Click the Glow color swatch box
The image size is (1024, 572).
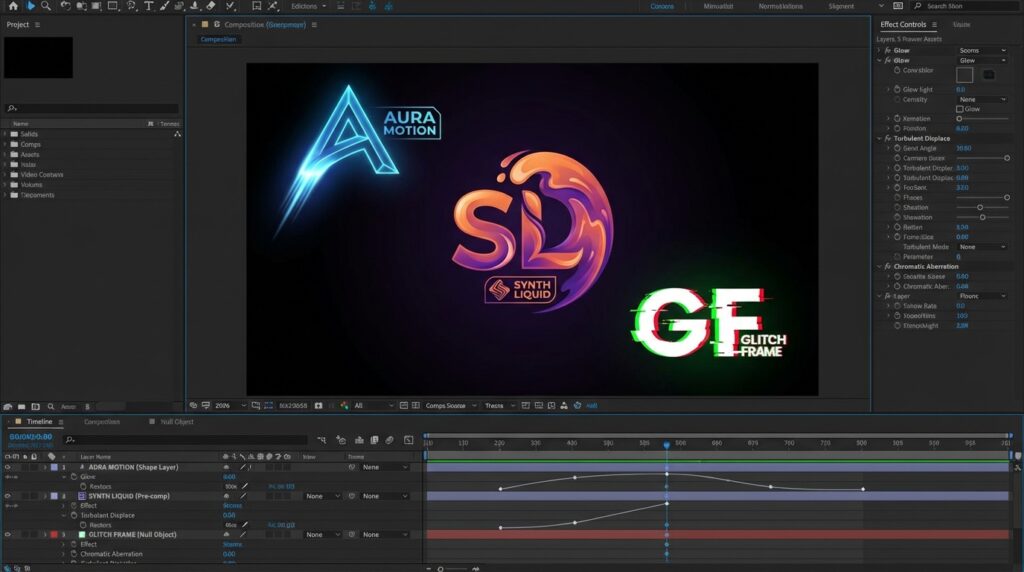[964, 75]
